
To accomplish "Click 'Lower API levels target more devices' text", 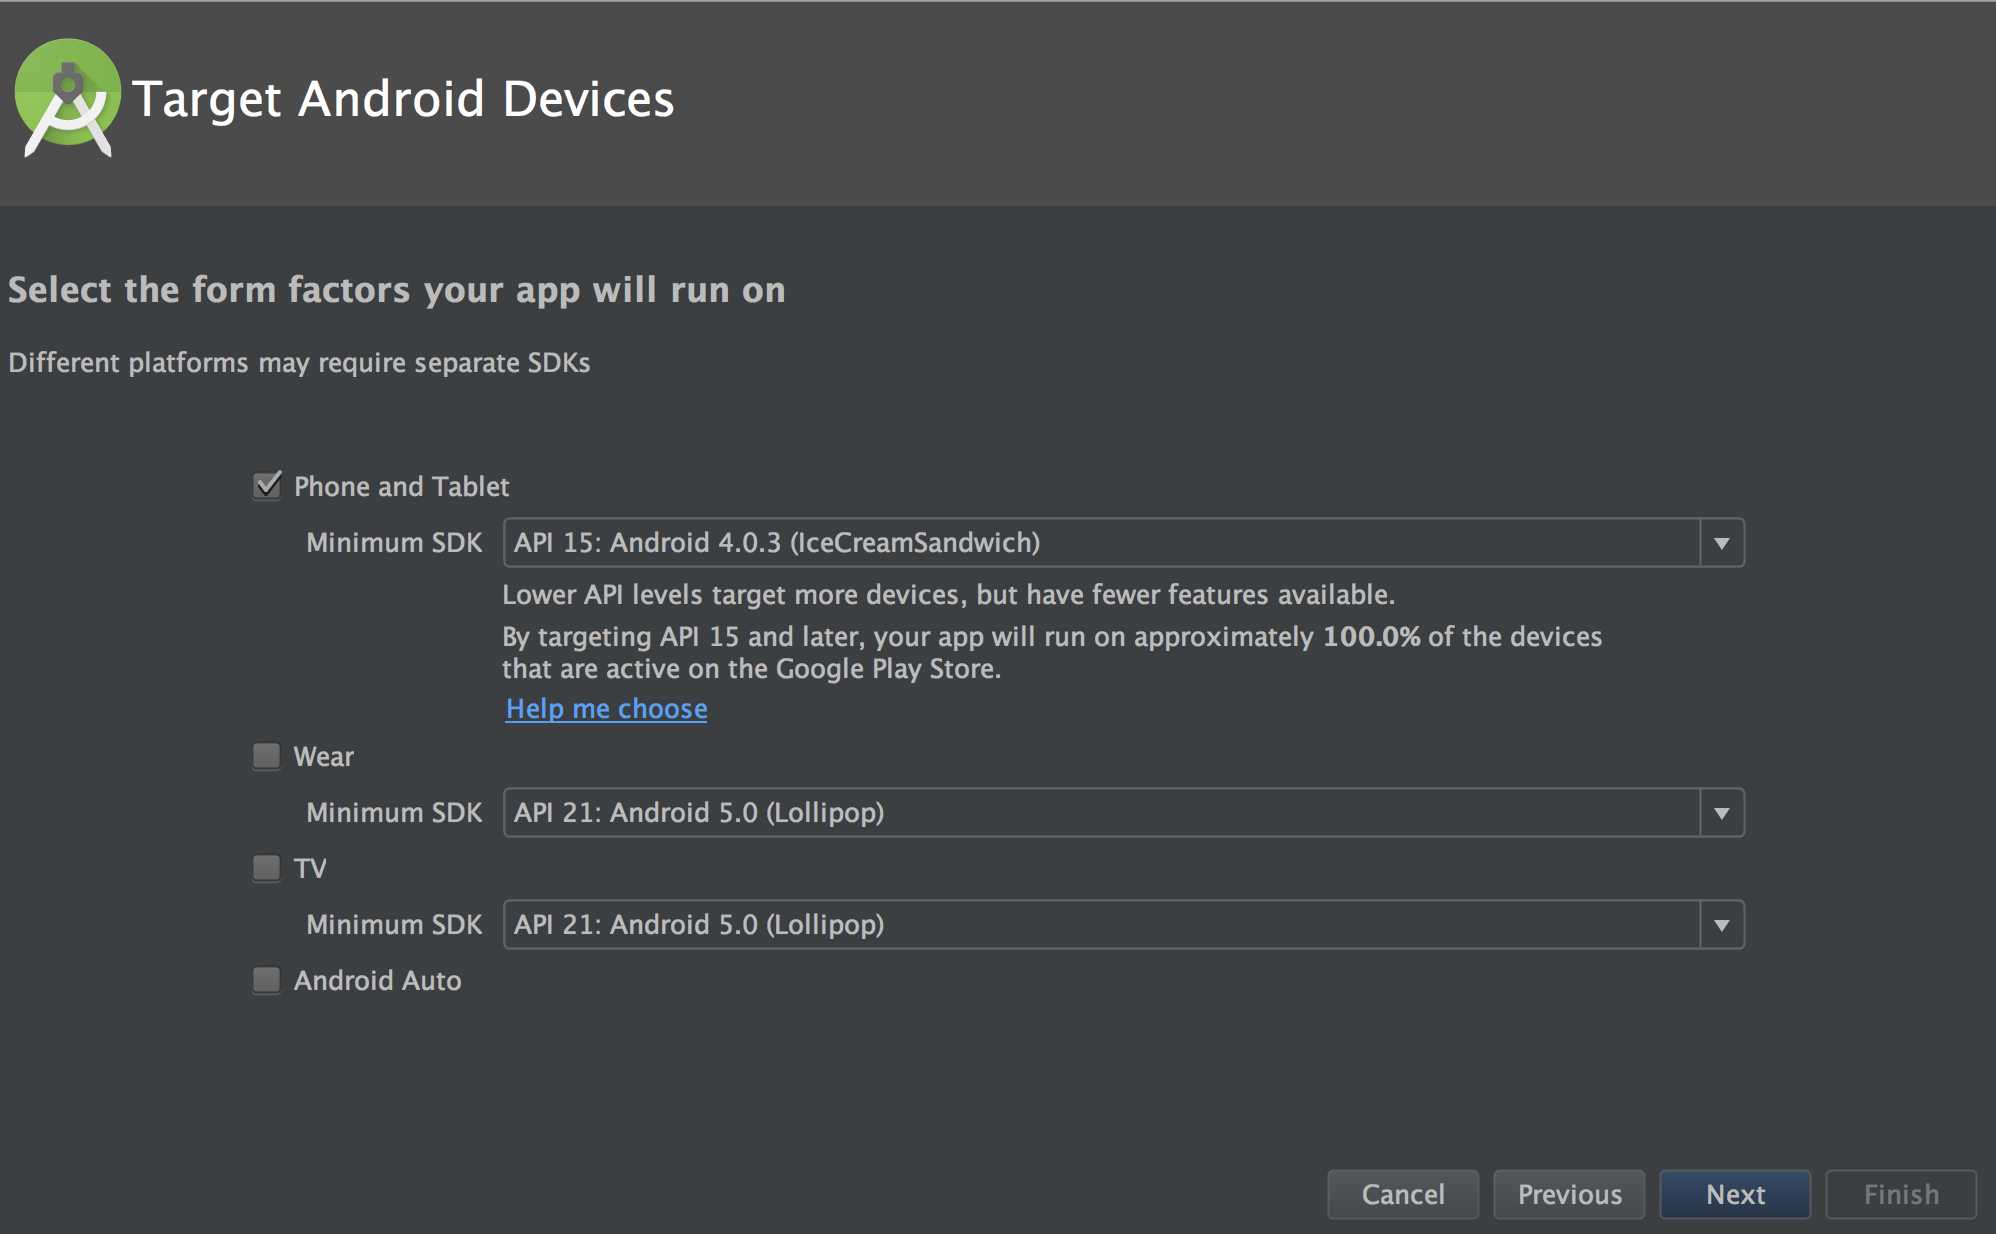I will (948, 595).
